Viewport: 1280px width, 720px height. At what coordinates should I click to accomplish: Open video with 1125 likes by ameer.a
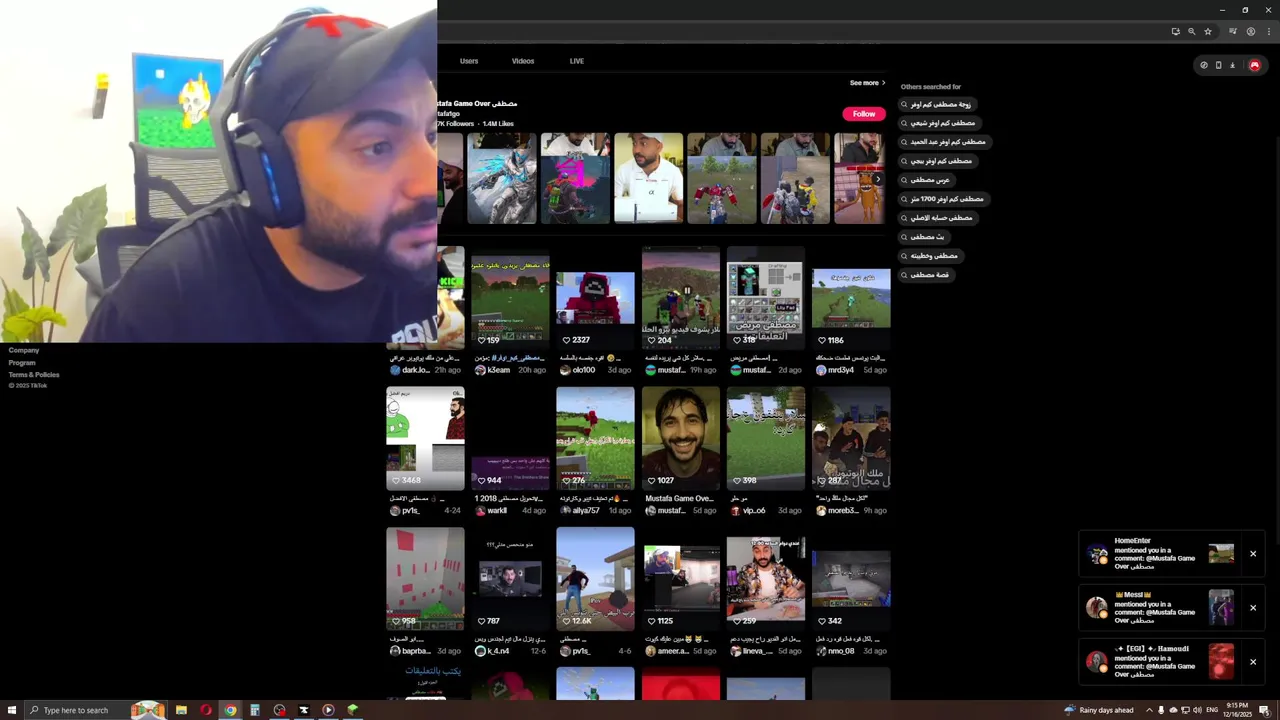tap(680, 578)
